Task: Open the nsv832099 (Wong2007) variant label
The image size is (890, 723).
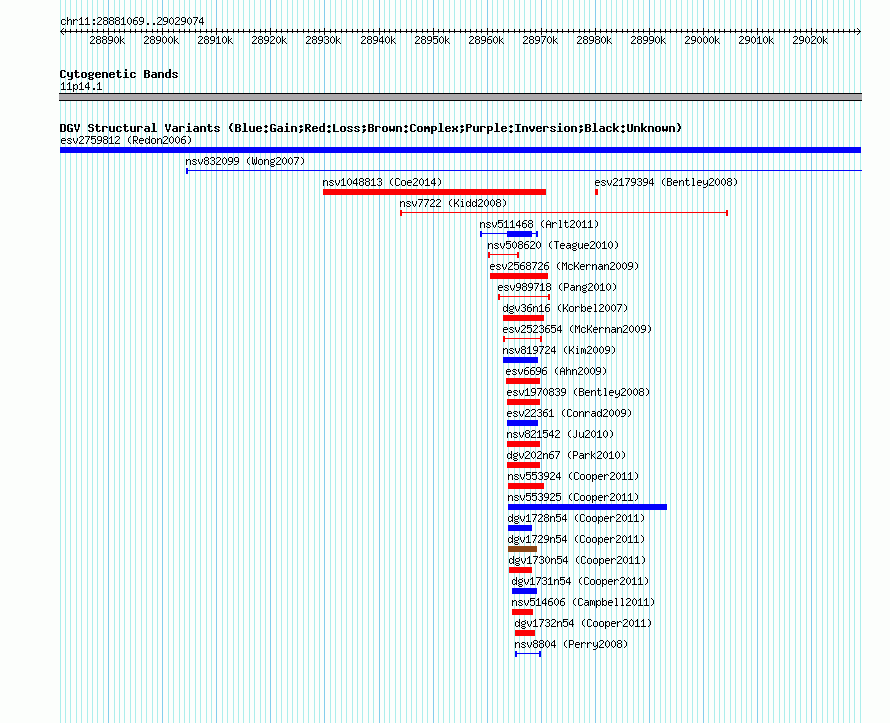Action: tap(245, 161)
